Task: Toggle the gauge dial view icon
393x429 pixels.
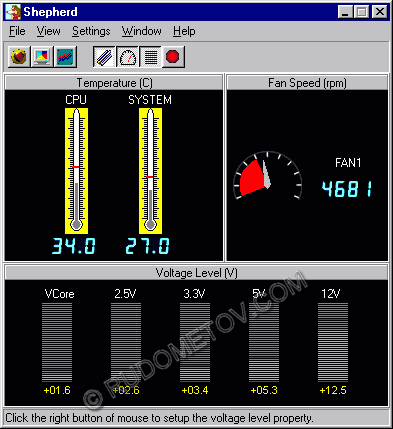Action: (128, 57)
